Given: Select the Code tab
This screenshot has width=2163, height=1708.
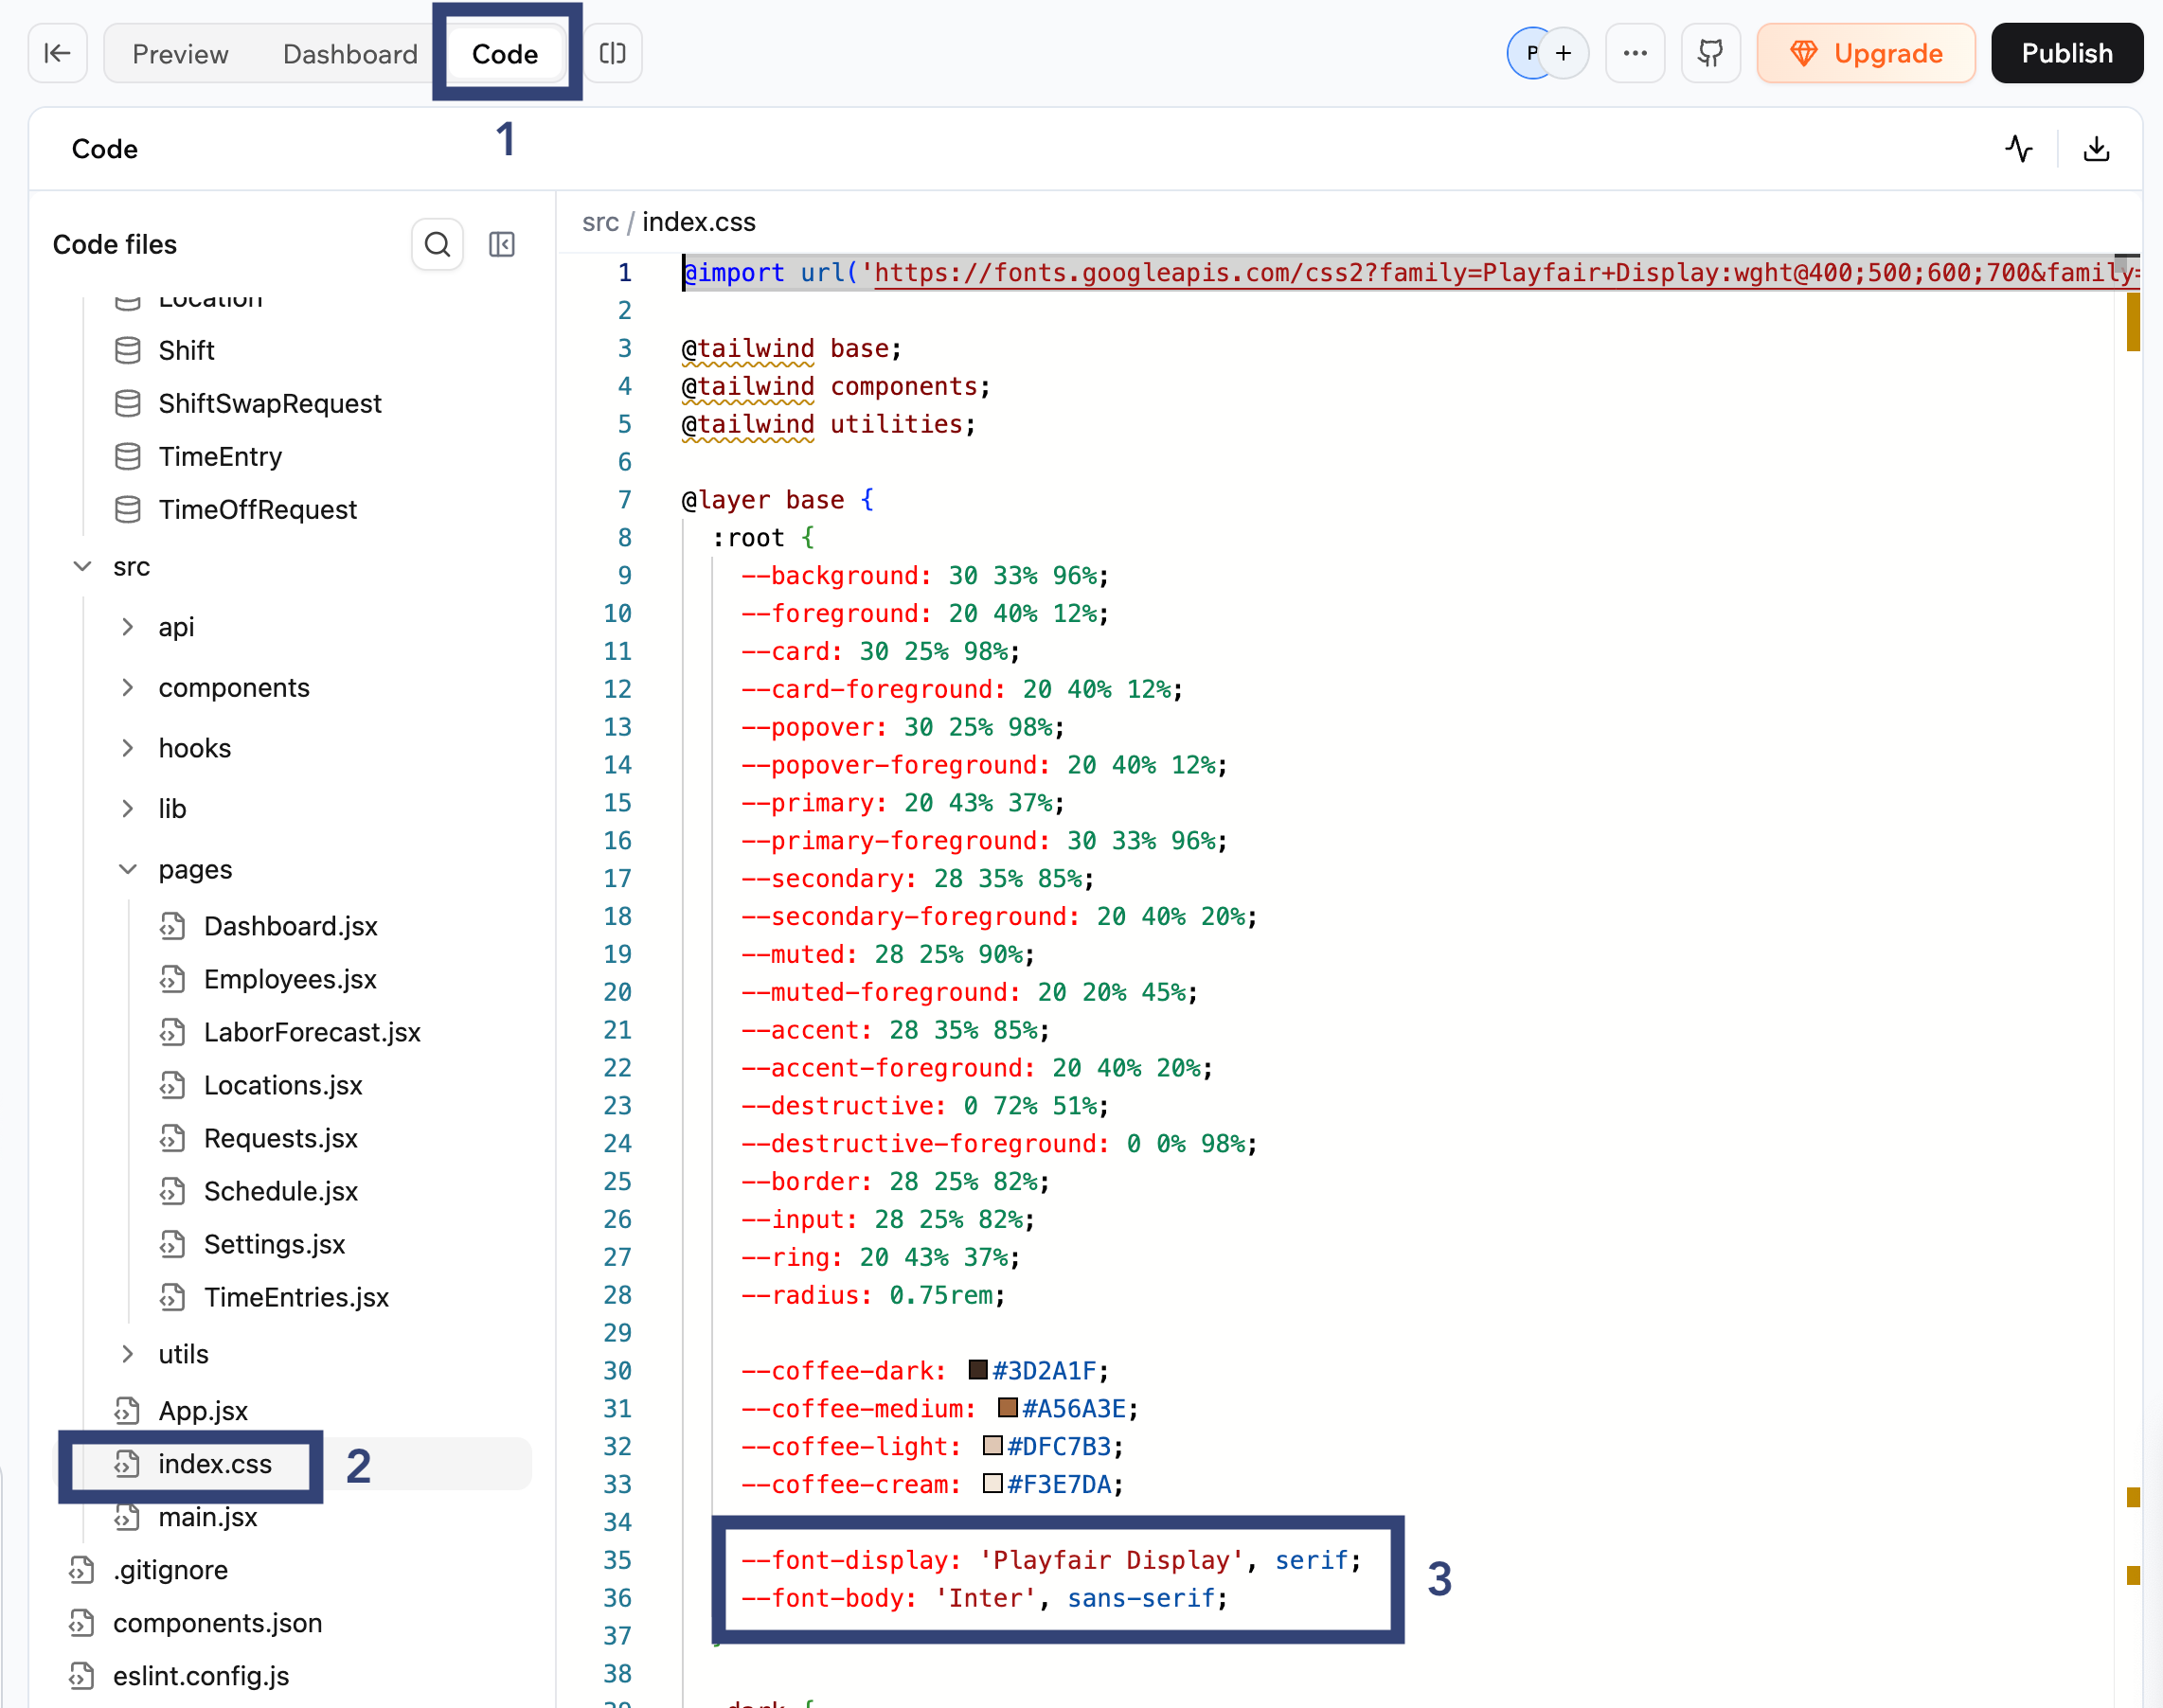Looking at the screenshot, I should tap(505, 53).
